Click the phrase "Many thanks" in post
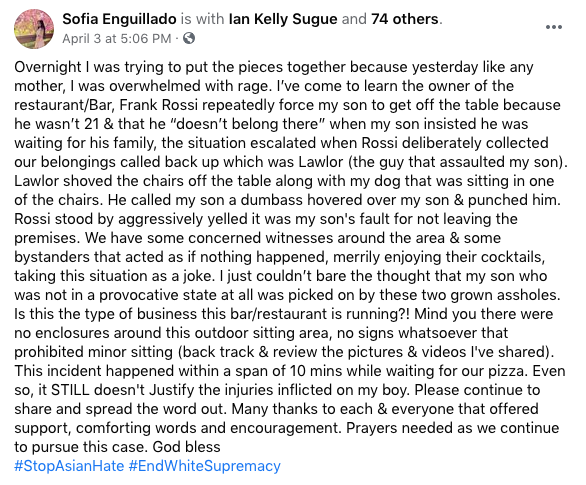Image resolution: width=586 pixels, height=485 pixels. tap(277, 409)
